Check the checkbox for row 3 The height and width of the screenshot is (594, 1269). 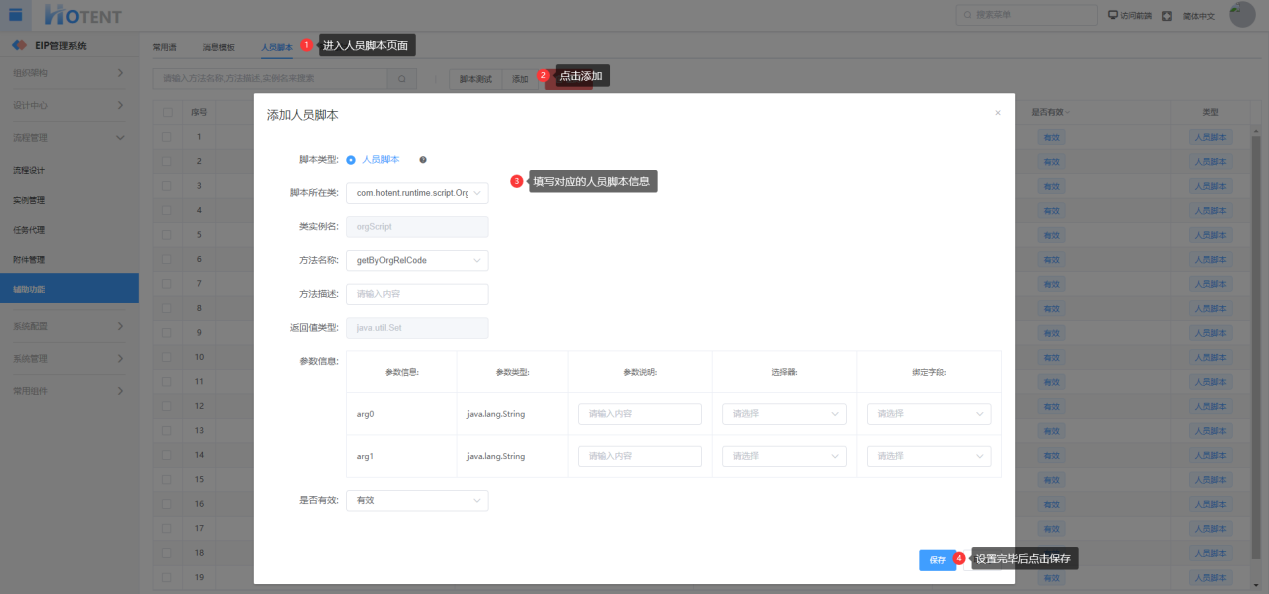click(167, 185)
